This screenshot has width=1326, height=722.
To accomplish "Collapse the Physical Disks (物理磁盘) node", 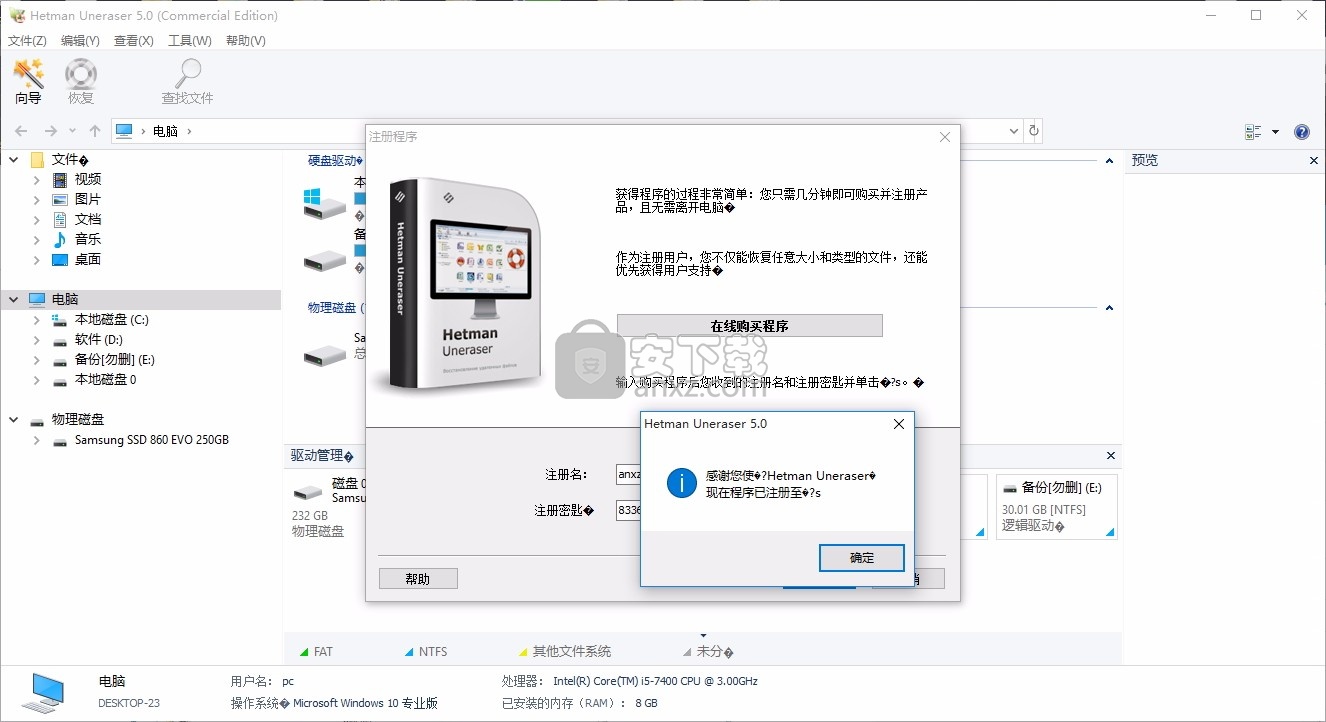I will click(x=14, y=419).
